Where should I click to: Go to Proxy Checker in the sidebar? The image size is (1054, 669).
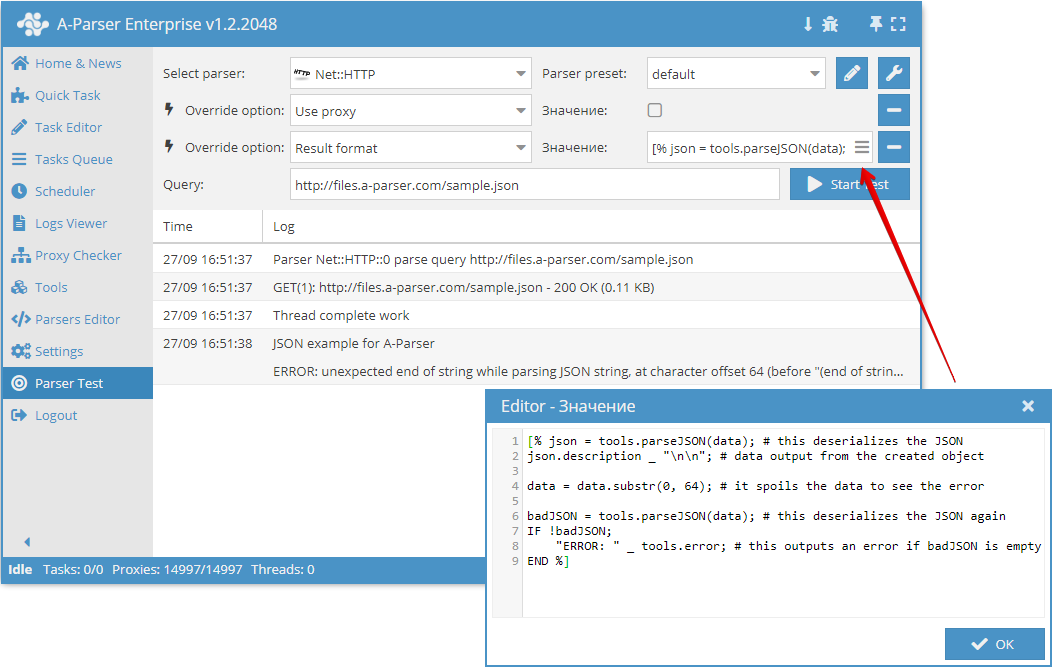(x=77, y=255)
